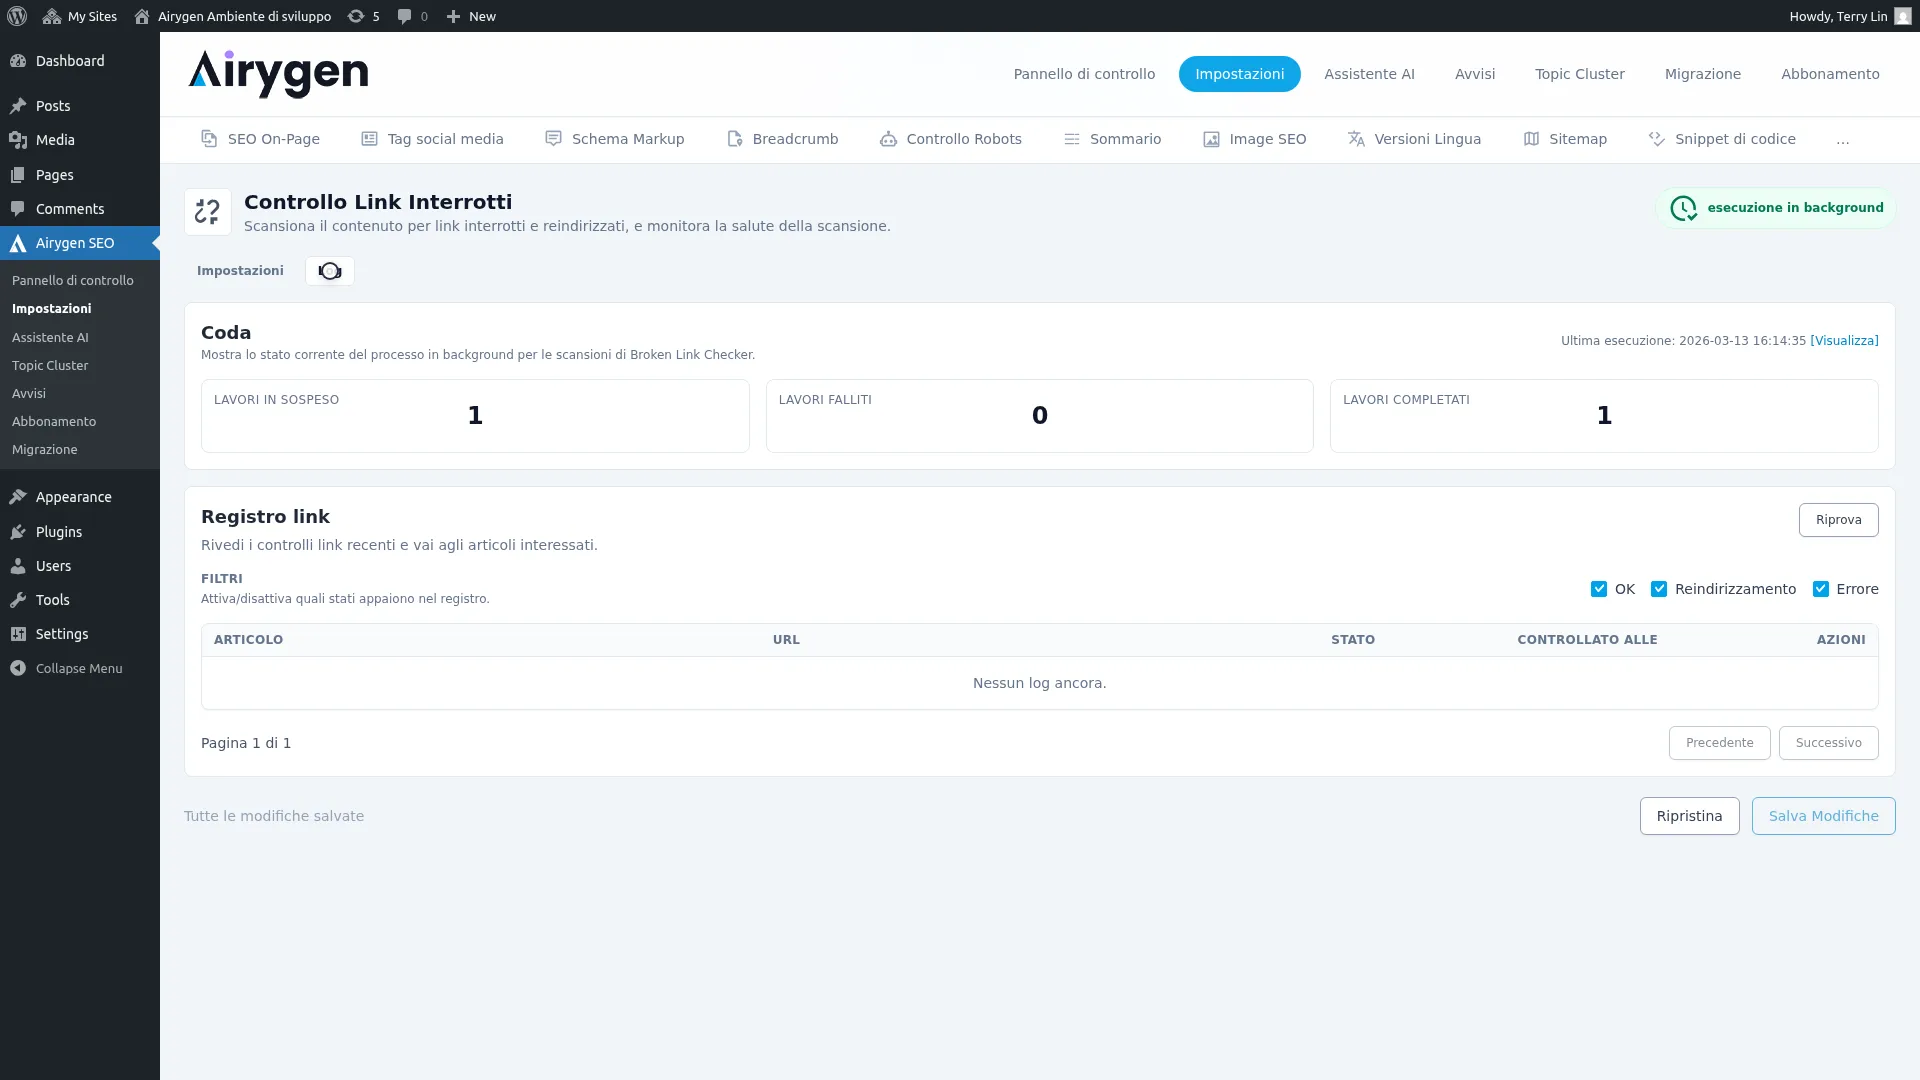Open Assistente AI in top nav

coord(1369,74)
